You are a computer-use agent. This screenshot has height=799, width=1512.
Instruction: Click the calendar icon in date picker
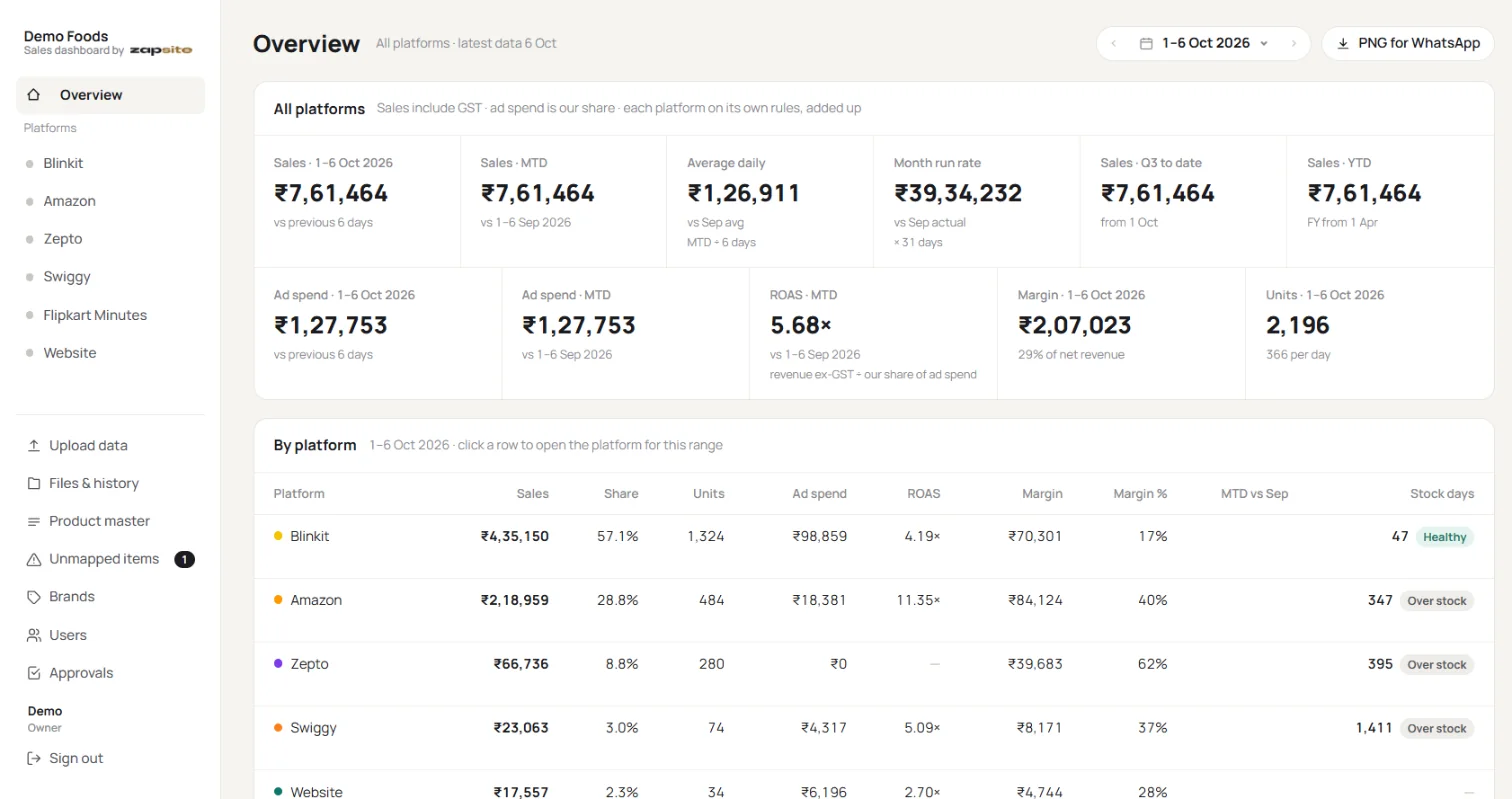(1146, 44)
